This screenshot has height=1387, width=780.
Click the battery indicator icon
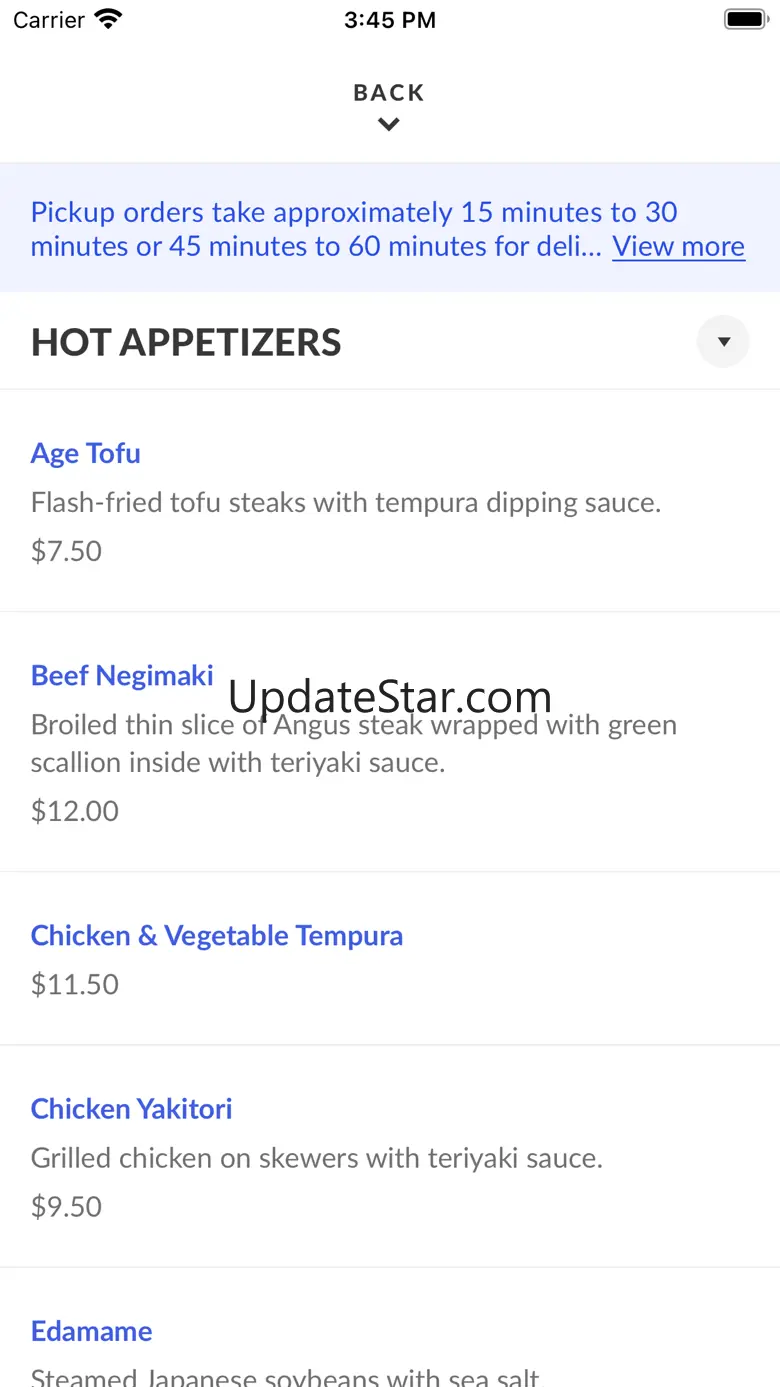[745, 19]
